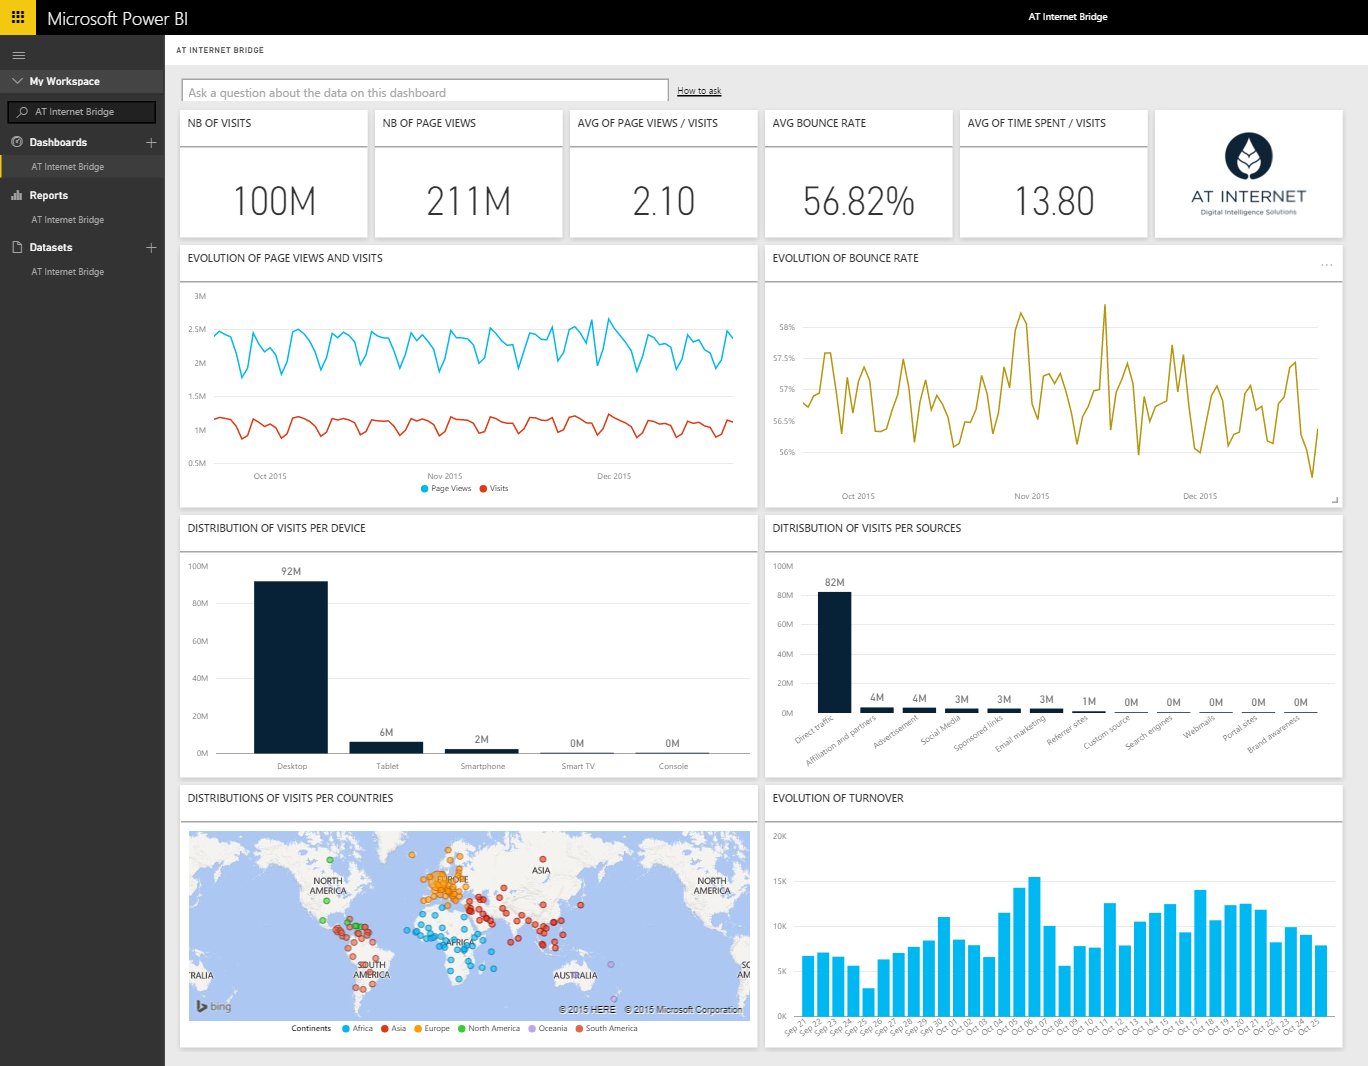Select the Datasets heading
This screenshot has width=1368, height=1066.
point(51,248)
